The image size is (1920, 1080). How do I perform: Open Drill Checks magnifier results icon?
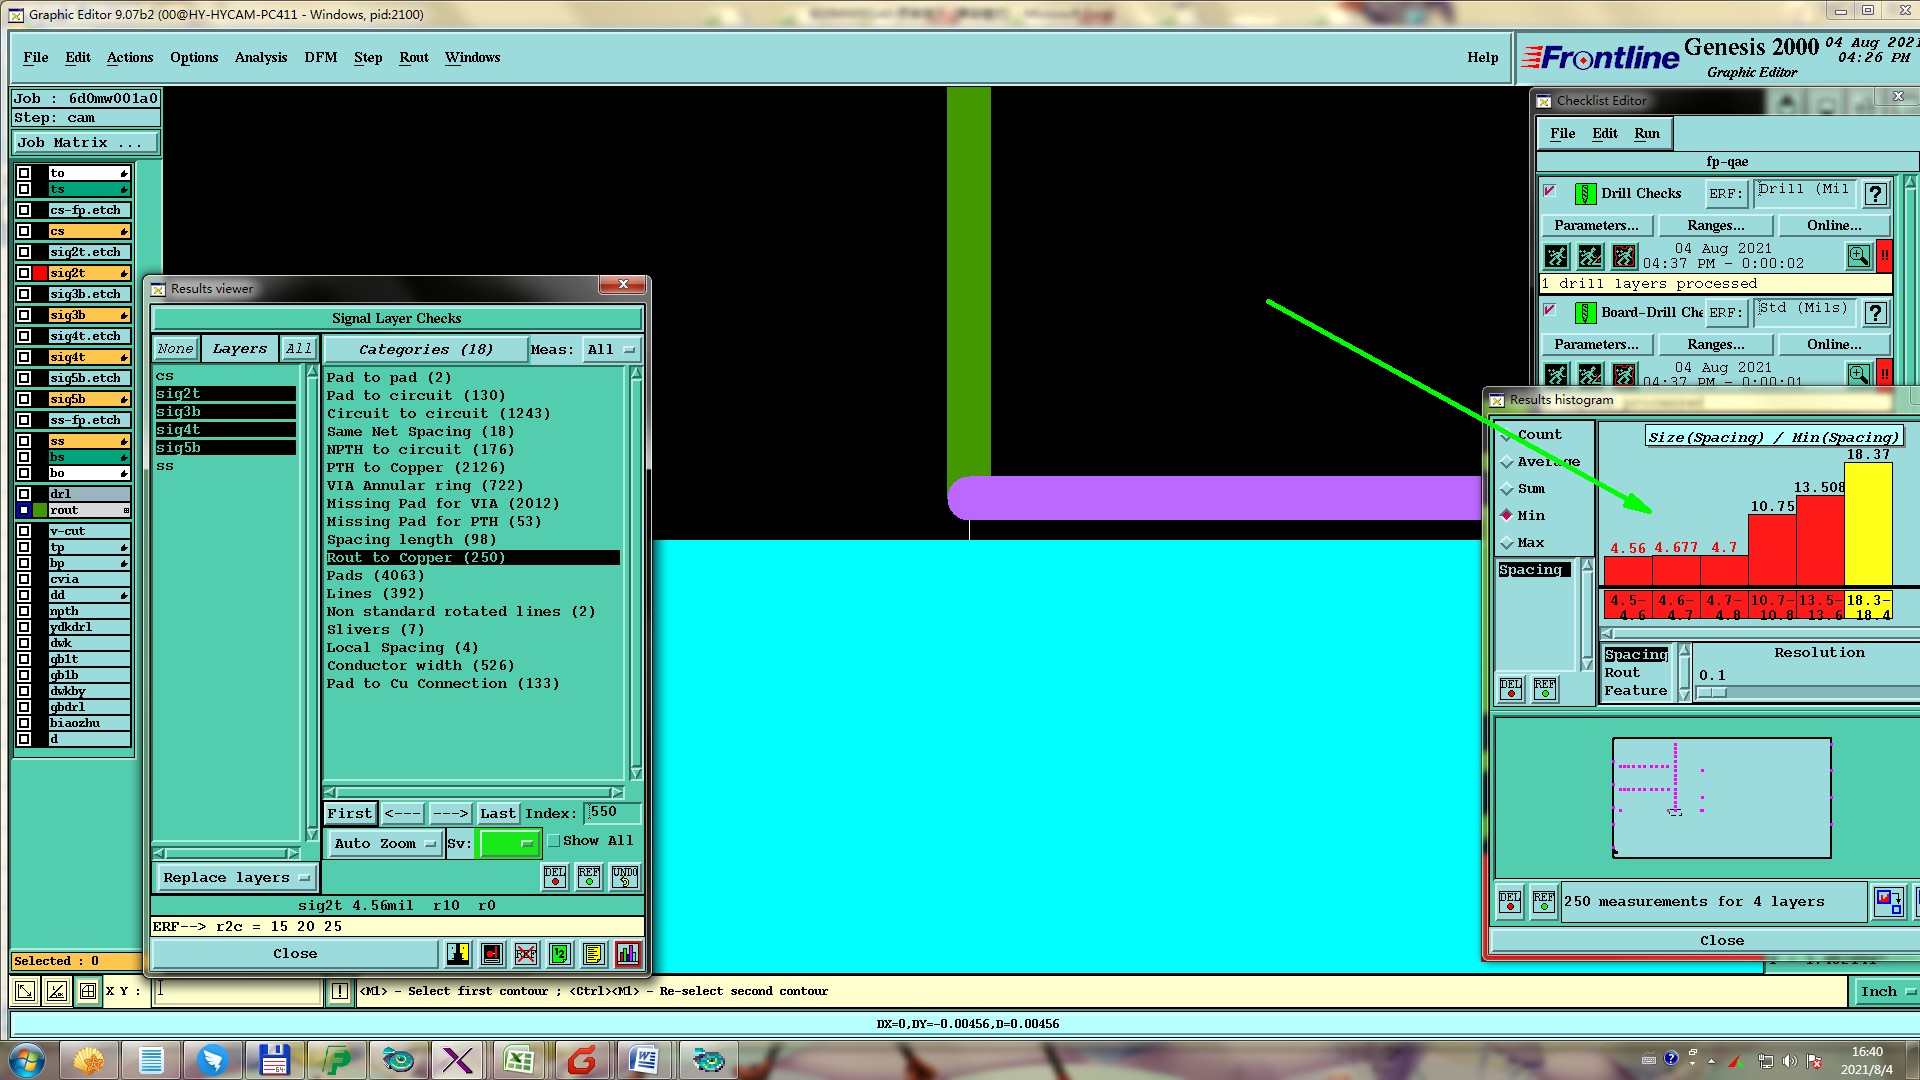[x=1858, y=257]
